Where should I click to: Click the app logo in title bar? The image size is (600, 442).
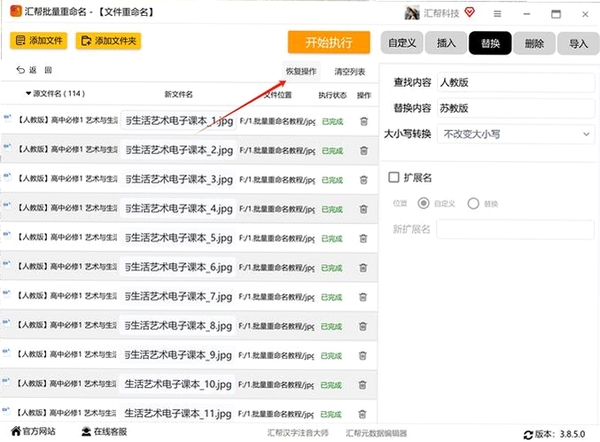(16, 11)
